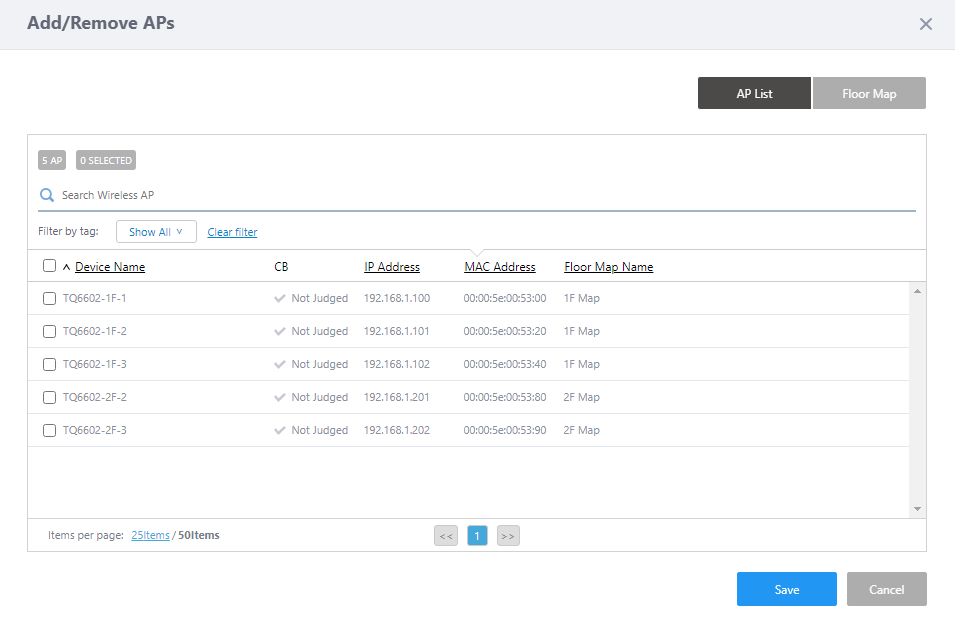This screenshot has width=955, height=622.
Task: Focus the Search Wireless AP field
Action: coord(480,195)
